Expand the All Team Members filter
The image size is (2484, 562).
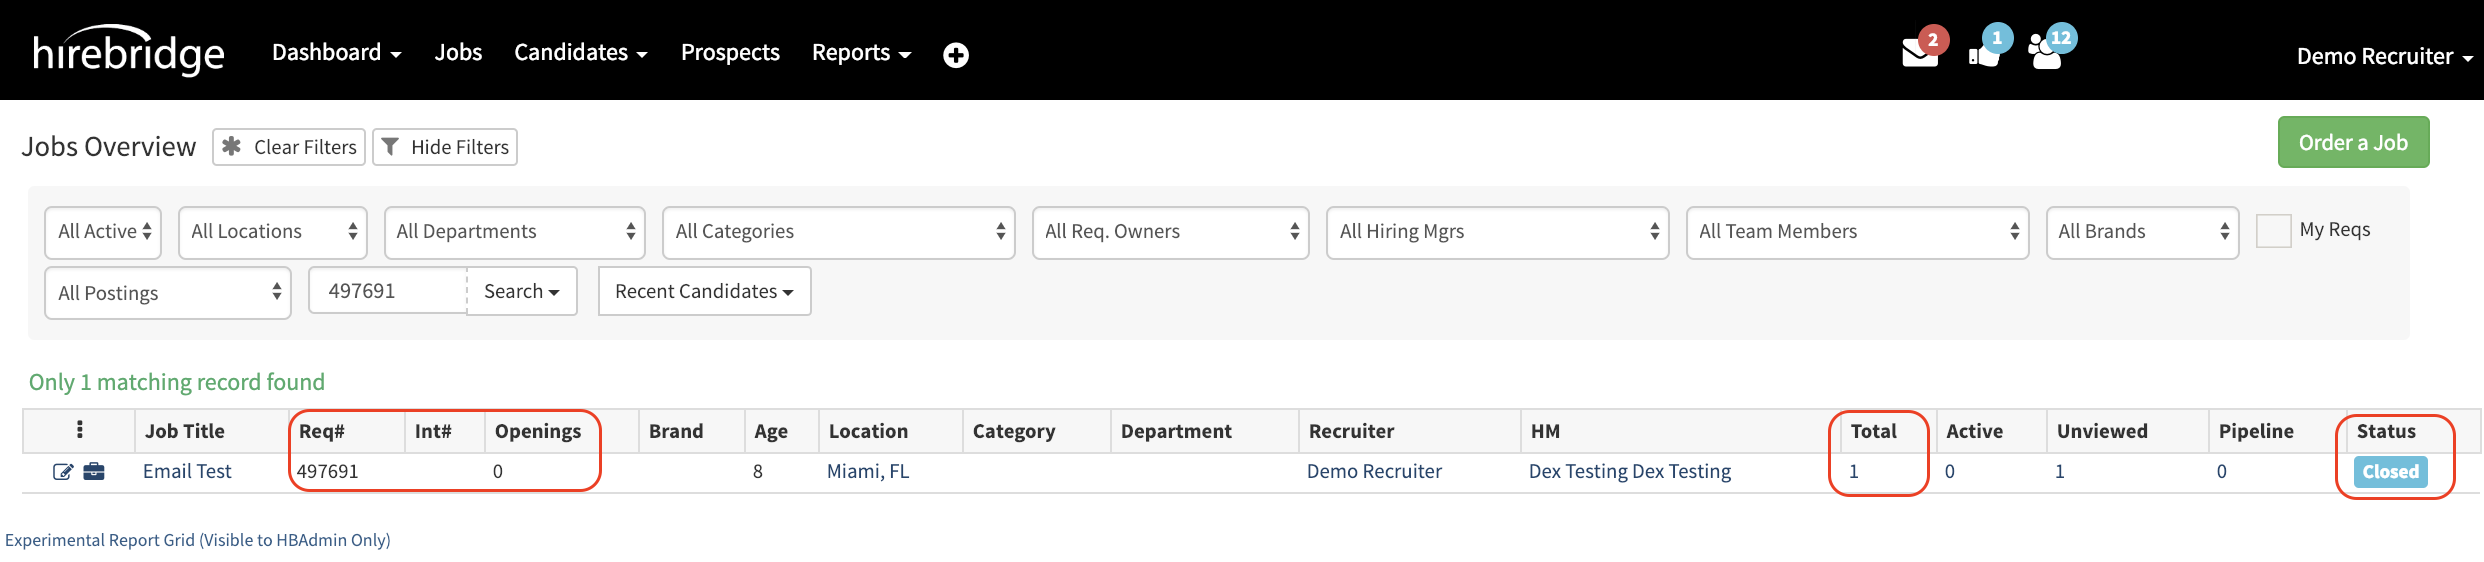point(1858,232)
